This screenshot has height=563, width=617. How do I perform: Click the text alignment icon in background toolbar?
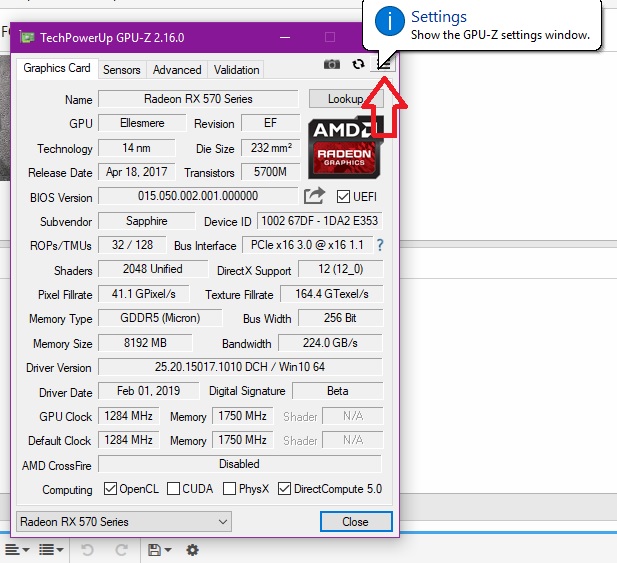12,550
